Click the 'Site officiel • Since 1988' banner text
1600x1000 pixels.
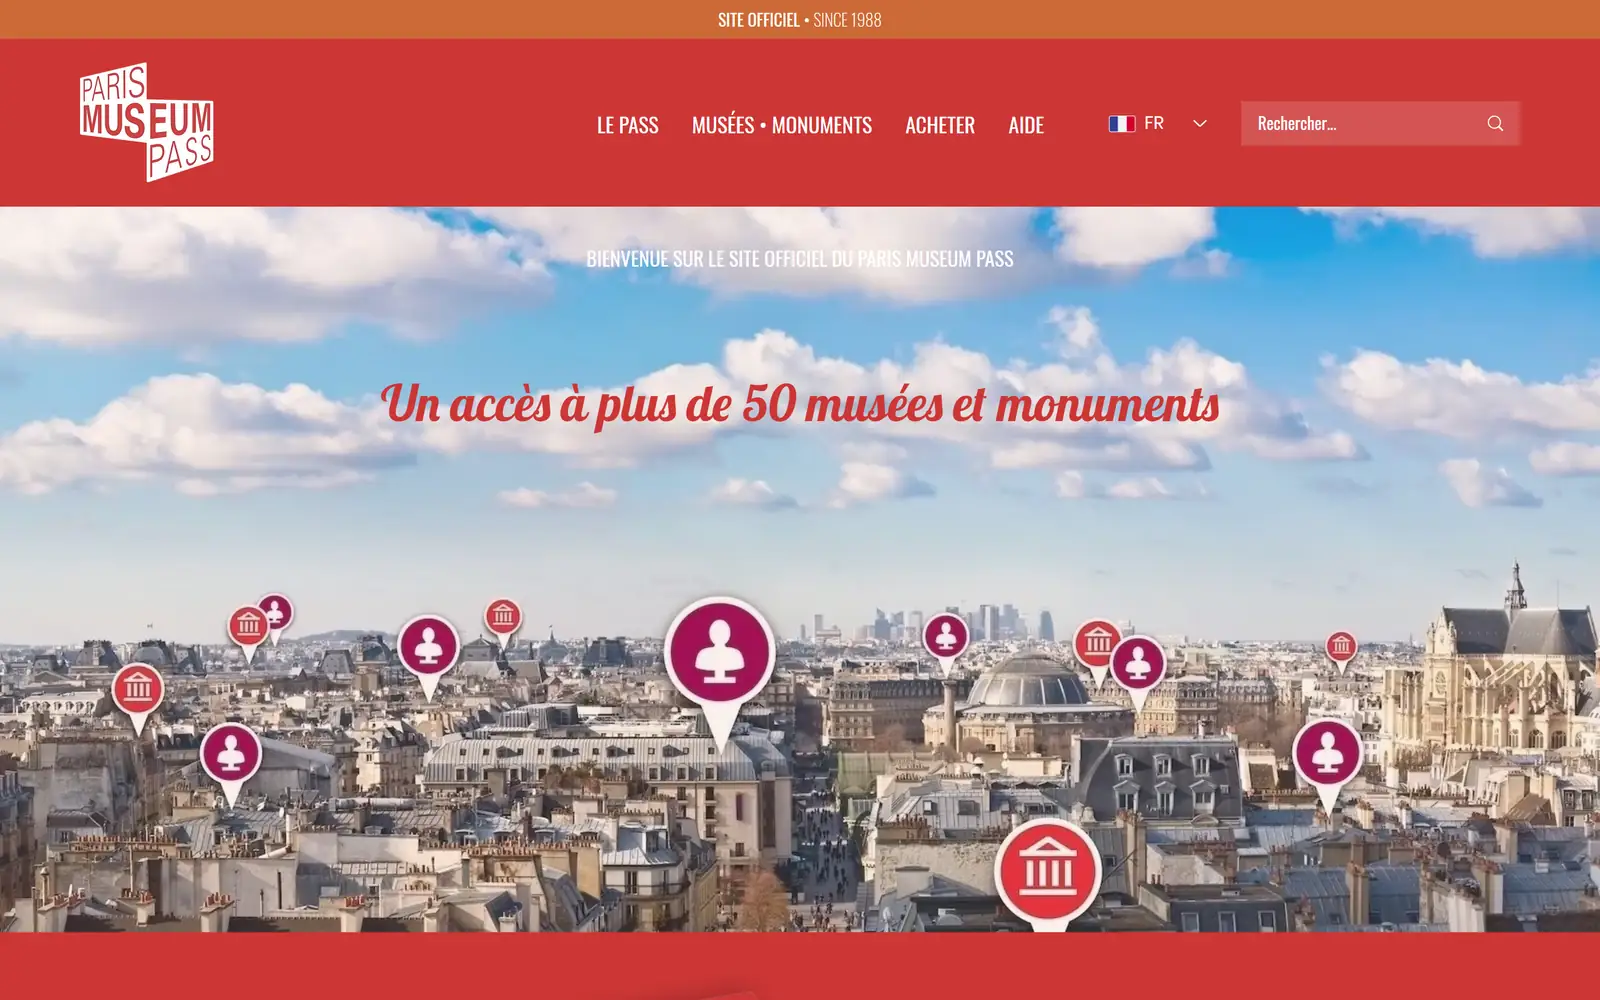click(800, 20)
